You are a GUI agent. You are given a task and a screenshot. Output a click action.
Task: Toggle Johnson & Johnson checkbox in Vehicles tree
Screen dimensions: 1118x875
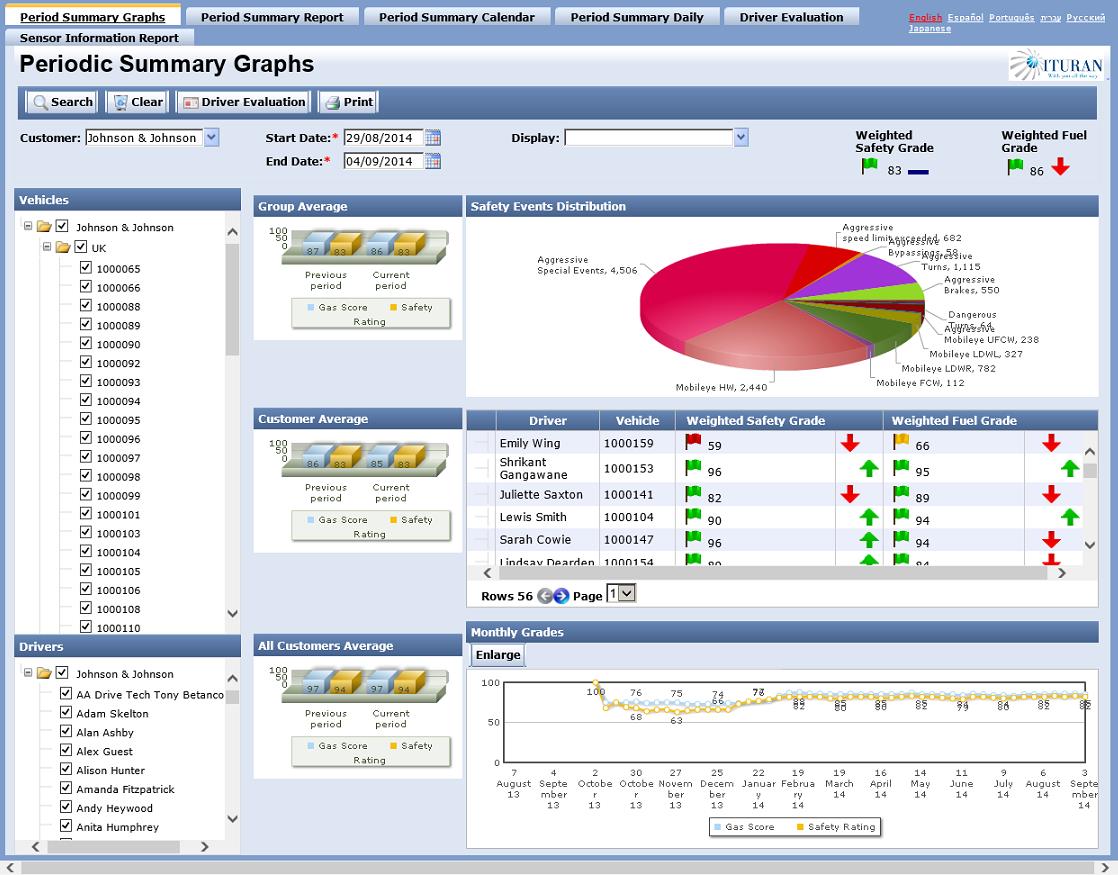[x=62, y=226]
